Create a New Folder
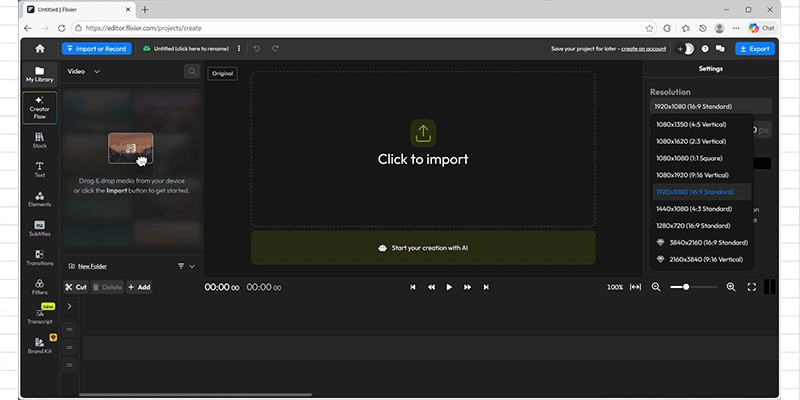Screen dimensions: 800x400 click(x=88, y=266)
